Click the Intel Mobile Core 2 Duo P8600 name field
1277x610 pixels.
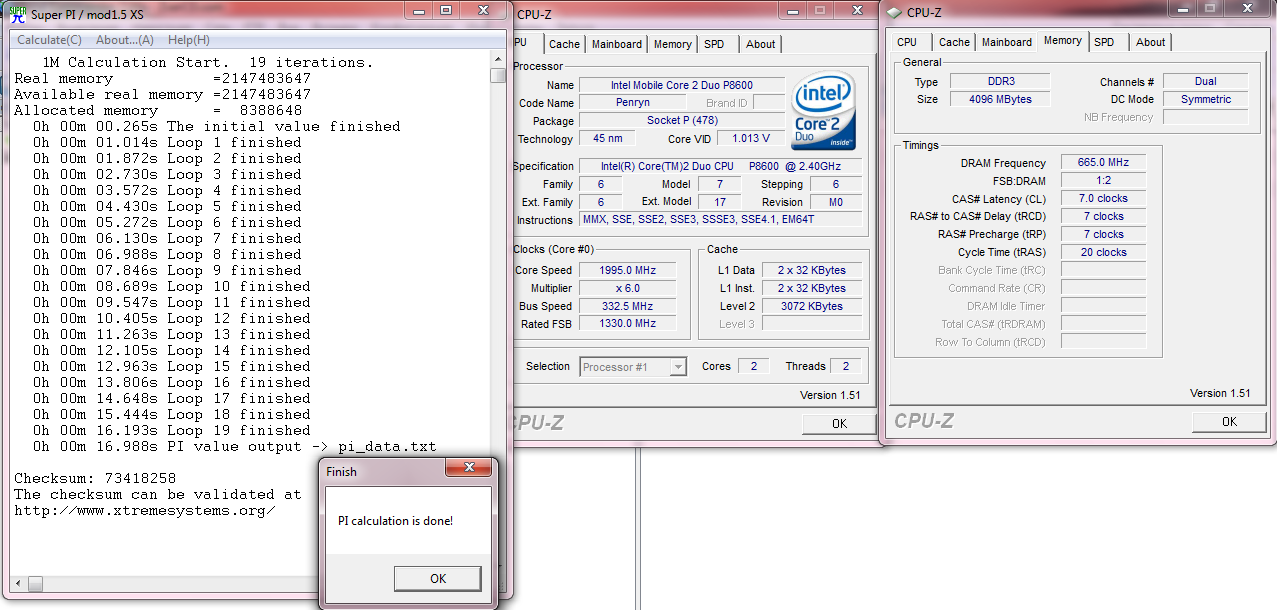(682, 85)
